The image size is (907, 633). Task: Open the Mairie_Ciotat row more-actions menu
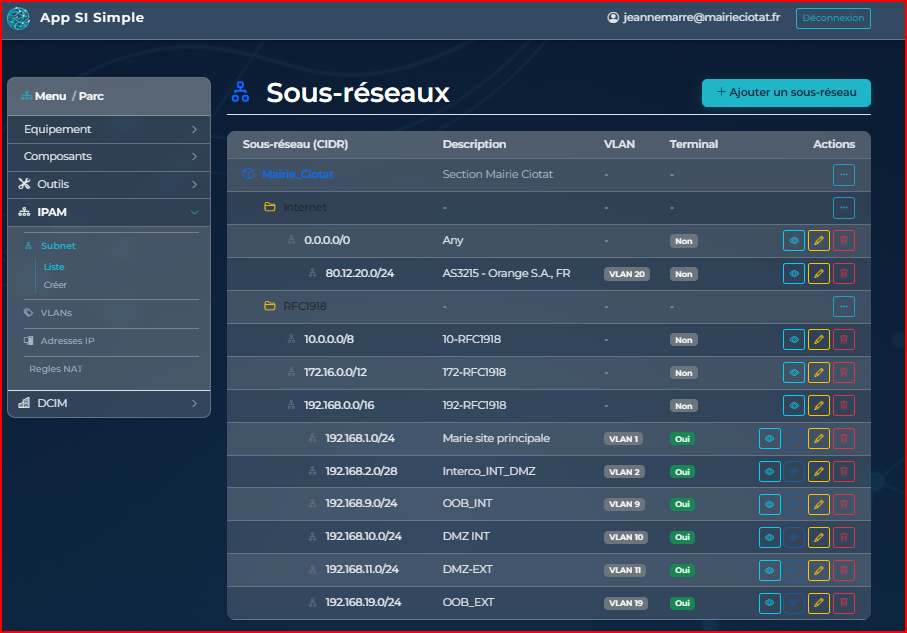click(x=844, y=175)
